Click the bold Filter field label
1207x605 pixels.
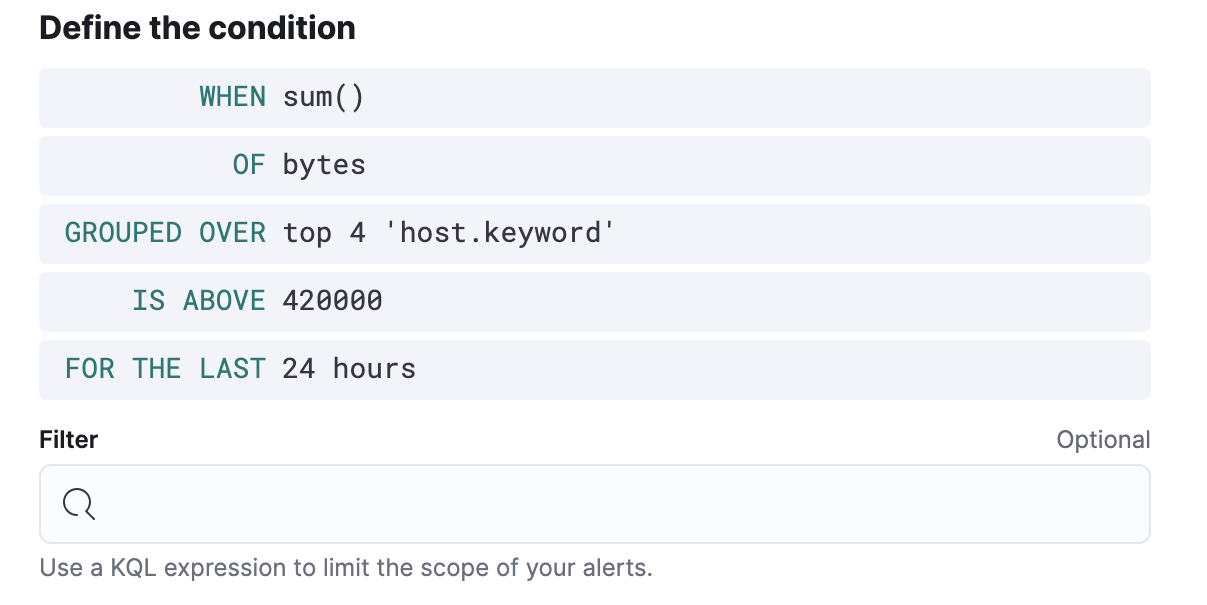click(x=69, y=440)
